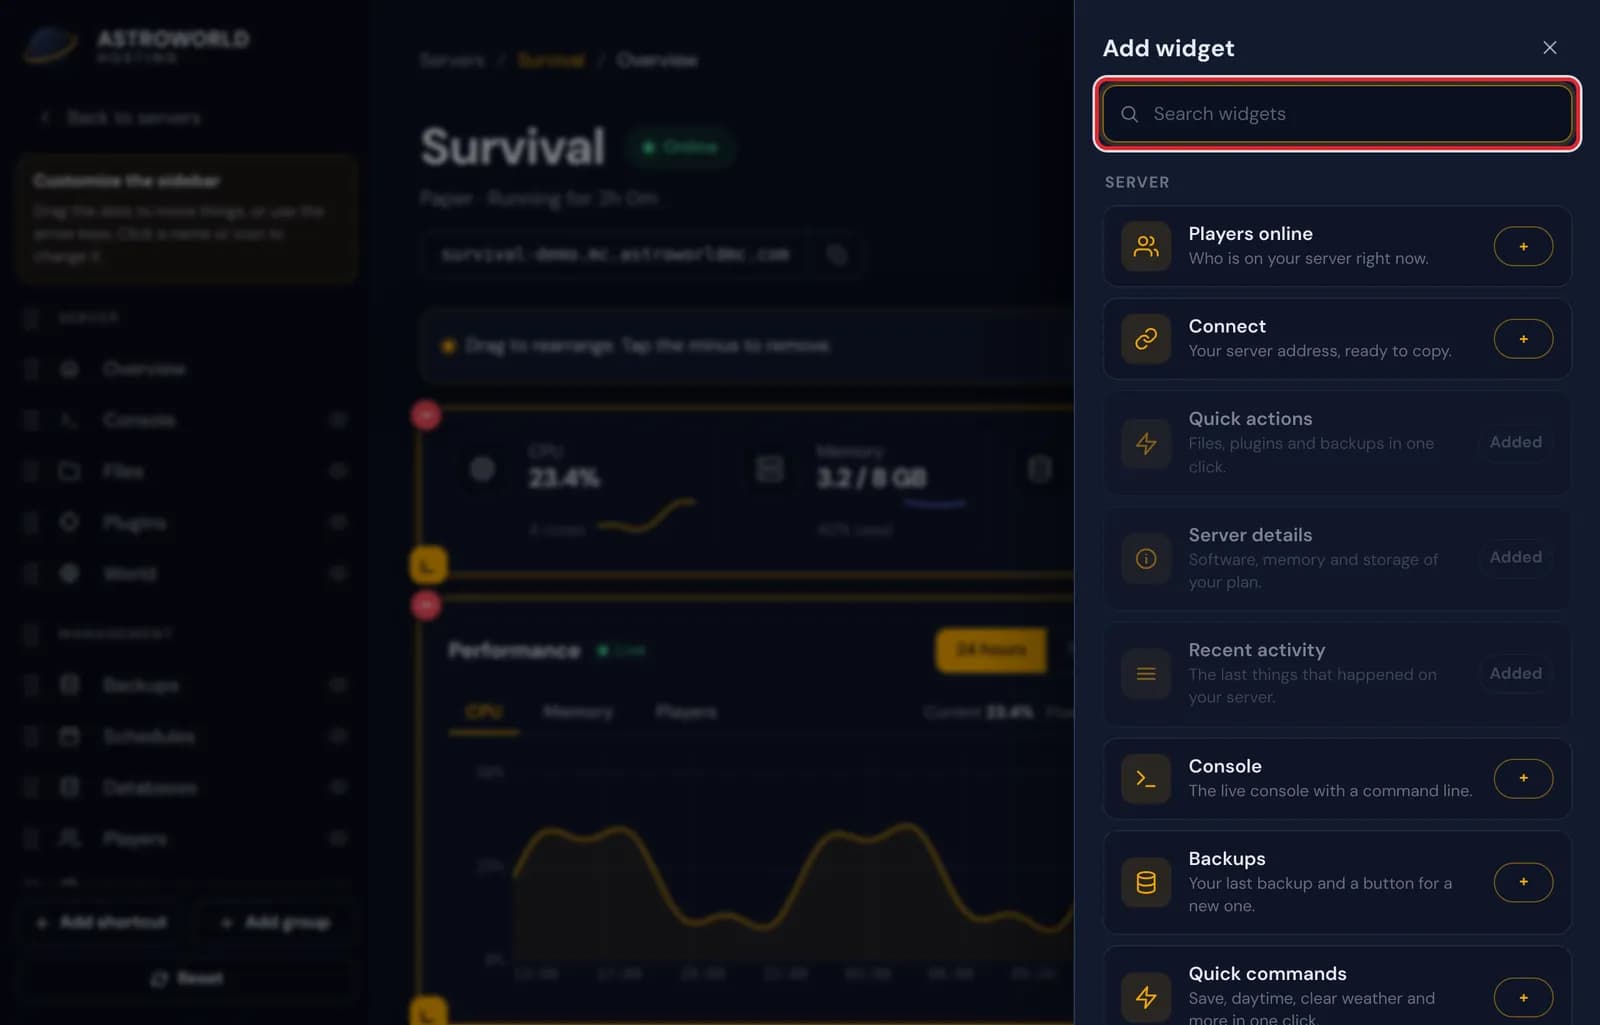Screen dimensions: 1600x1025
Task: Click the Backups database icon
Action: click(1146, 882)
